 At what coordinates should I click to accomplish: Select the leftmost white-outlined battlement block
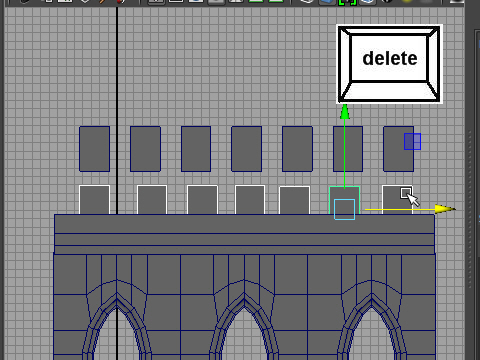point(94,200)
